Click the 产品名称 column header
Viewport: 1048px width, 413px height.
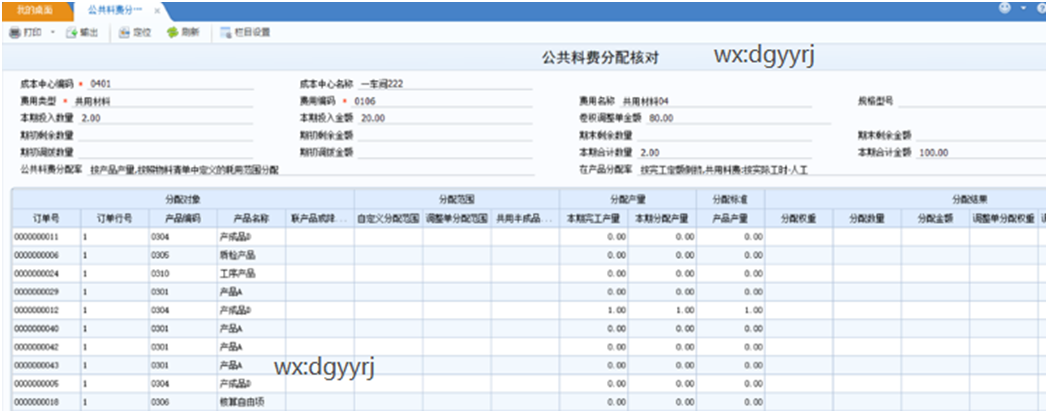[251, 219]
